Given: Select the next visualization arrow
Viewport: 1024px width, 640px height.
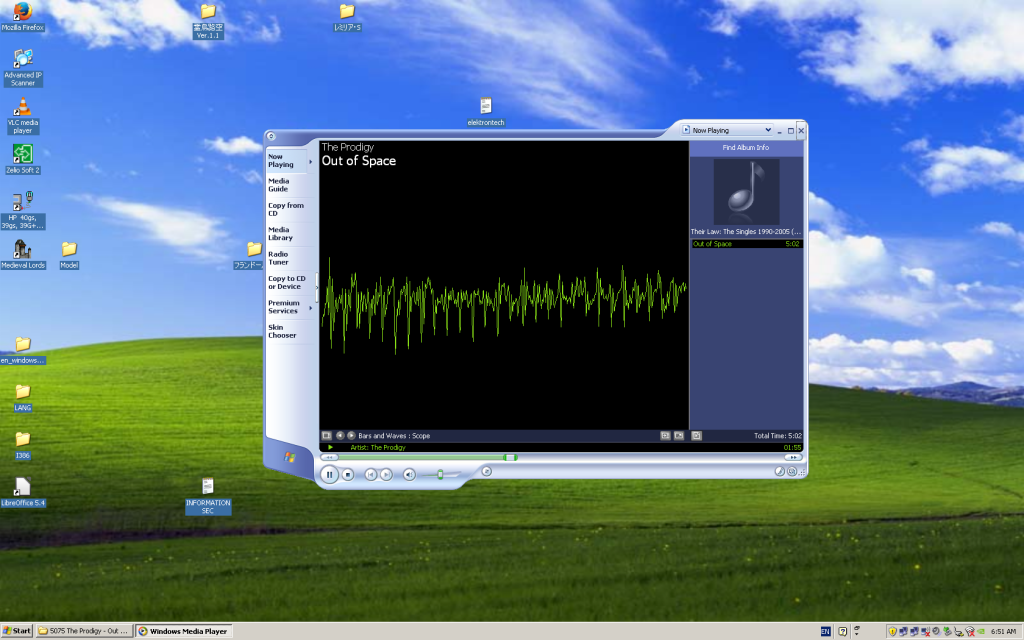Looking at the screenshot, I should click(x=350, y=436).
